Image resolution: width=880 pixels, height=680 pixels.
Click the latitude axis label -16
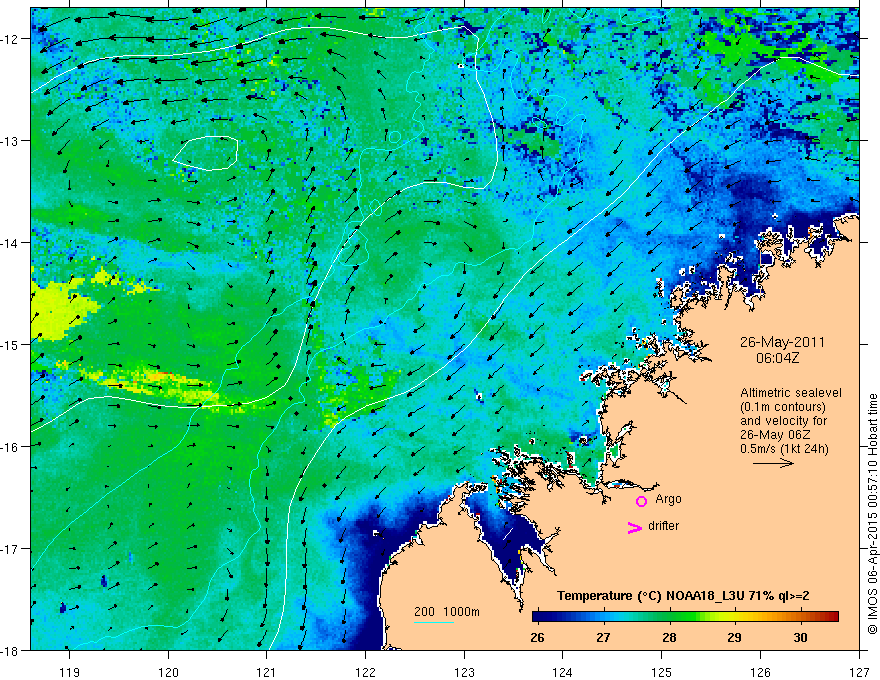pyautogui.click(x=10, y=447)
